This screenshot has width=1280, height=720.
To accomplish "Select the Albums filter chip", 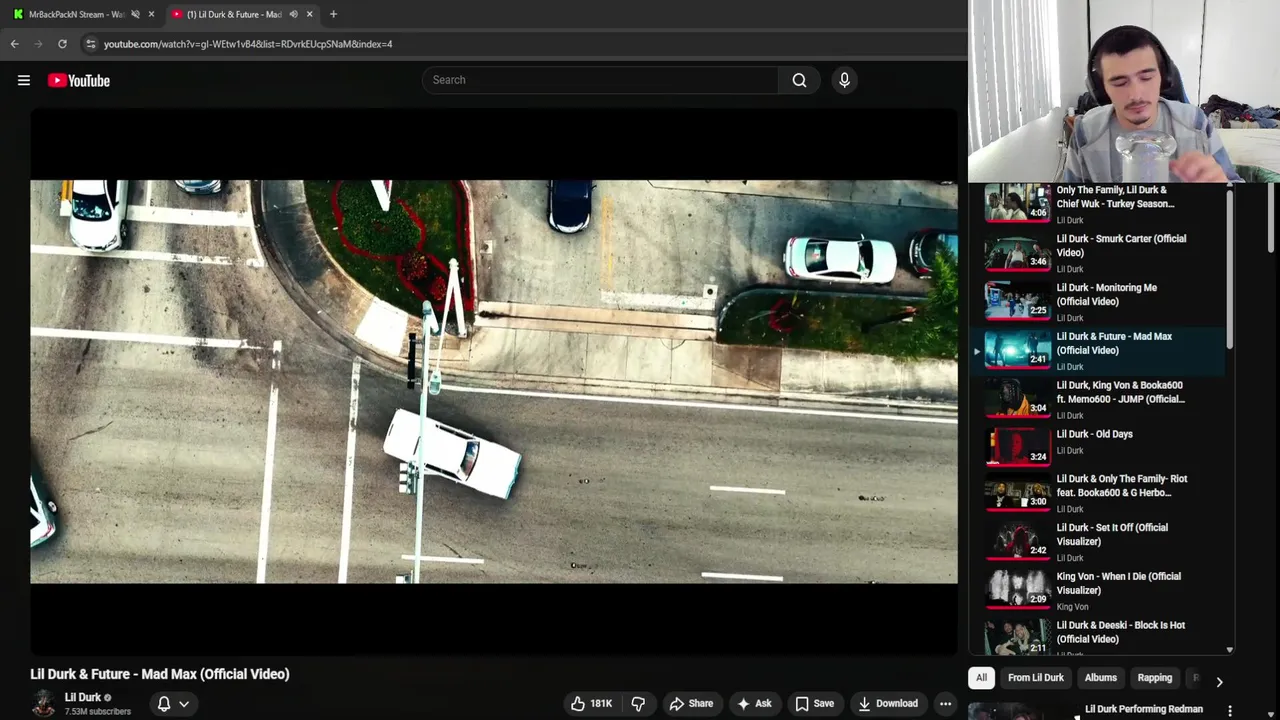I will pyautogui.click(x=1100, y=677).
